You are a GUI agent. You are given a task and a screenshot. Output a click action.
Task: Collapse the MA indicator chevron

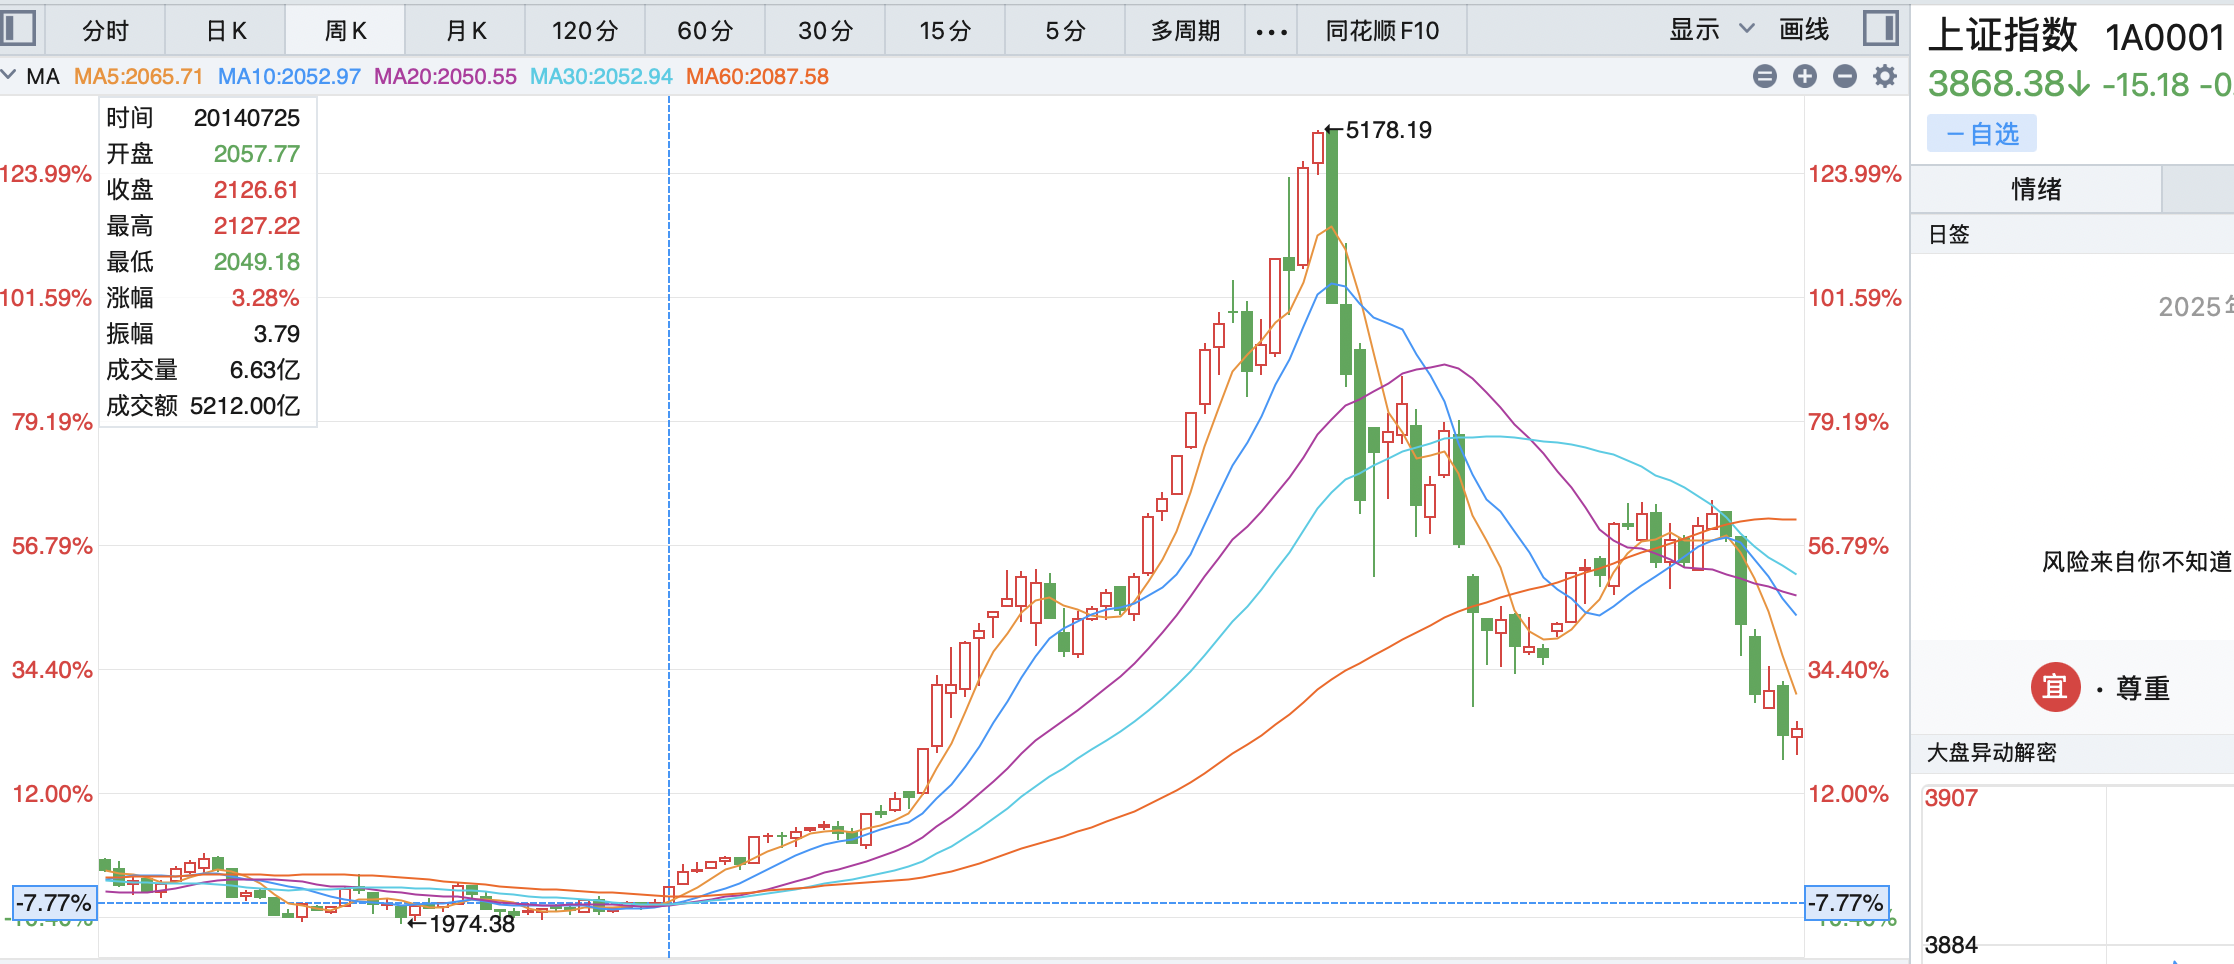click(9, 75)
